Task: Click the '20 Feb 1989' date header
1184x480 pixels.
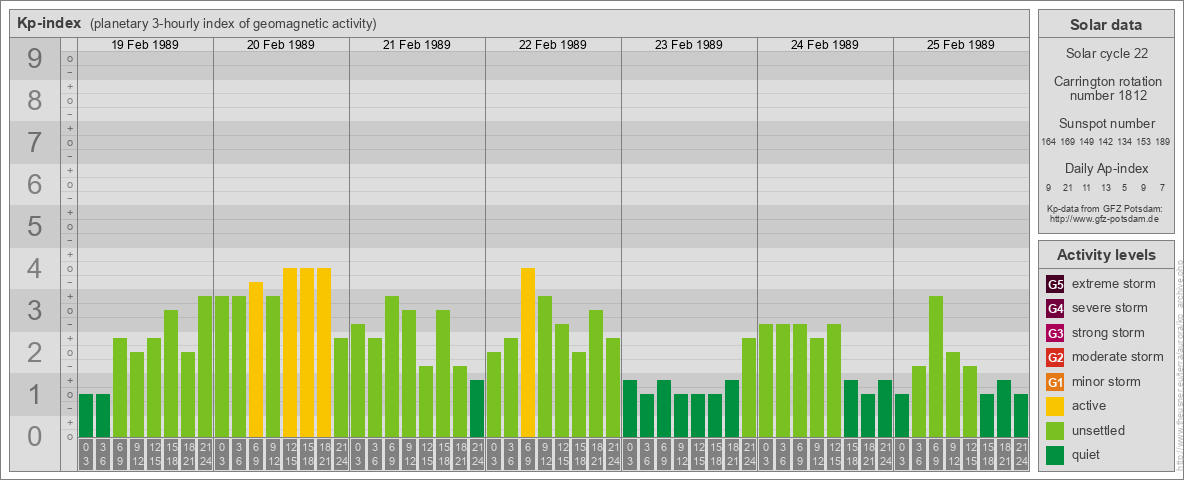Action: tap(281, 45)
